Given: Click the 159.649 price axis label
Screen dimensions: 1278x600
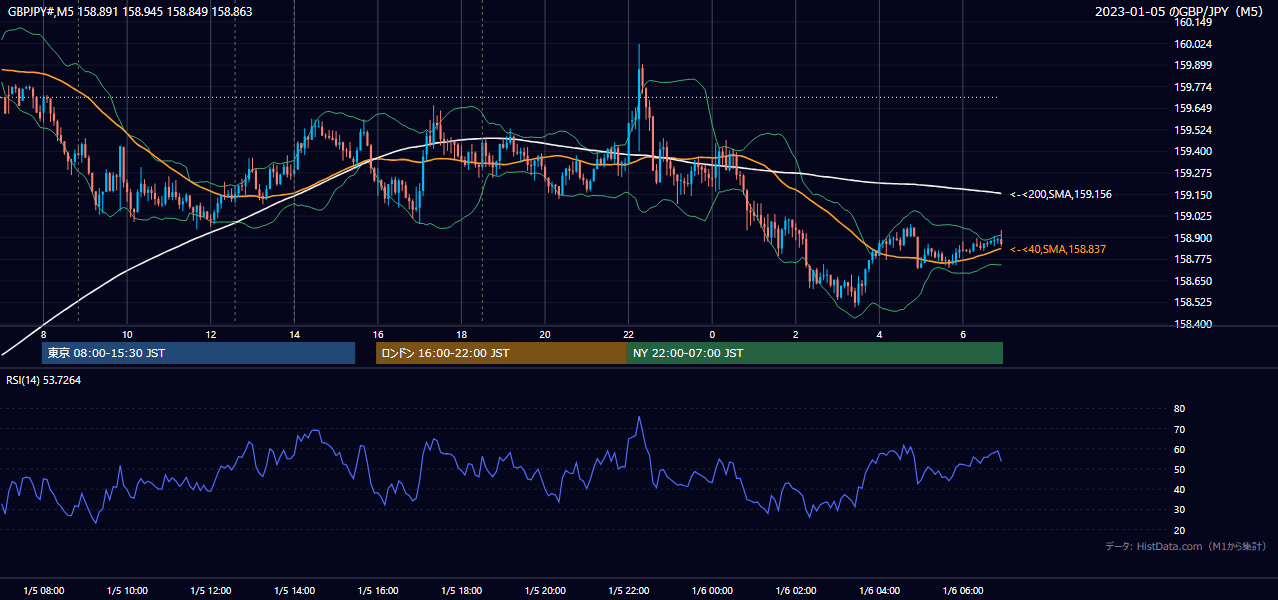Looking at the screenshot, I should (1193, 109).
